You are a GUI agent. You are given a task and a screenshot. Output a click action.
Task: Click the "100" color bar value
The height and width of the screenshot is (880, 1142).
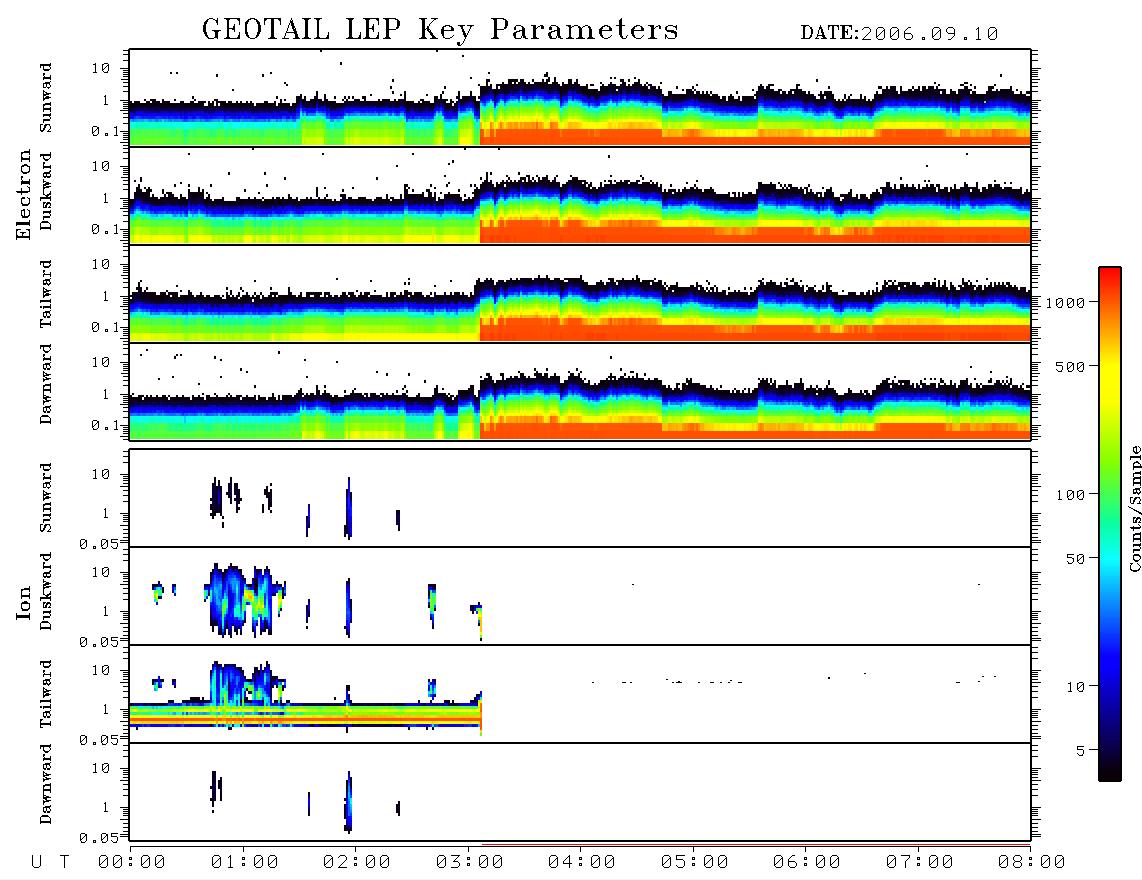pos(1070,495)
